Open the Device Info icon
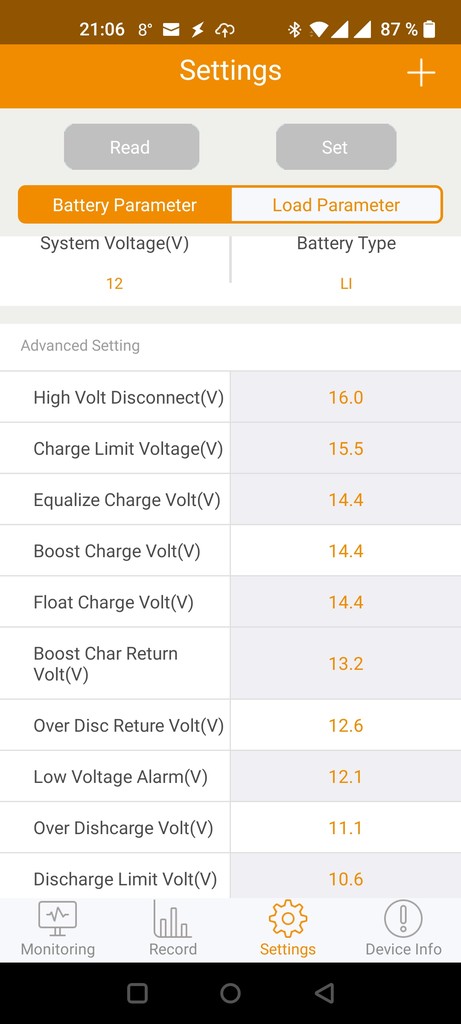 403,918
